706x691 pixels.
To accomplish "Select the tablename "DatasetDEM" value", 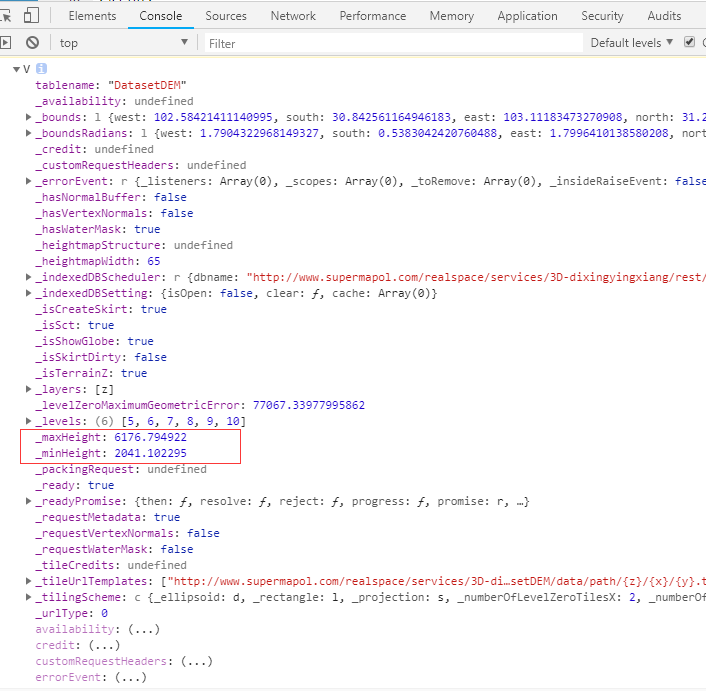I will (x=147, y=85).
